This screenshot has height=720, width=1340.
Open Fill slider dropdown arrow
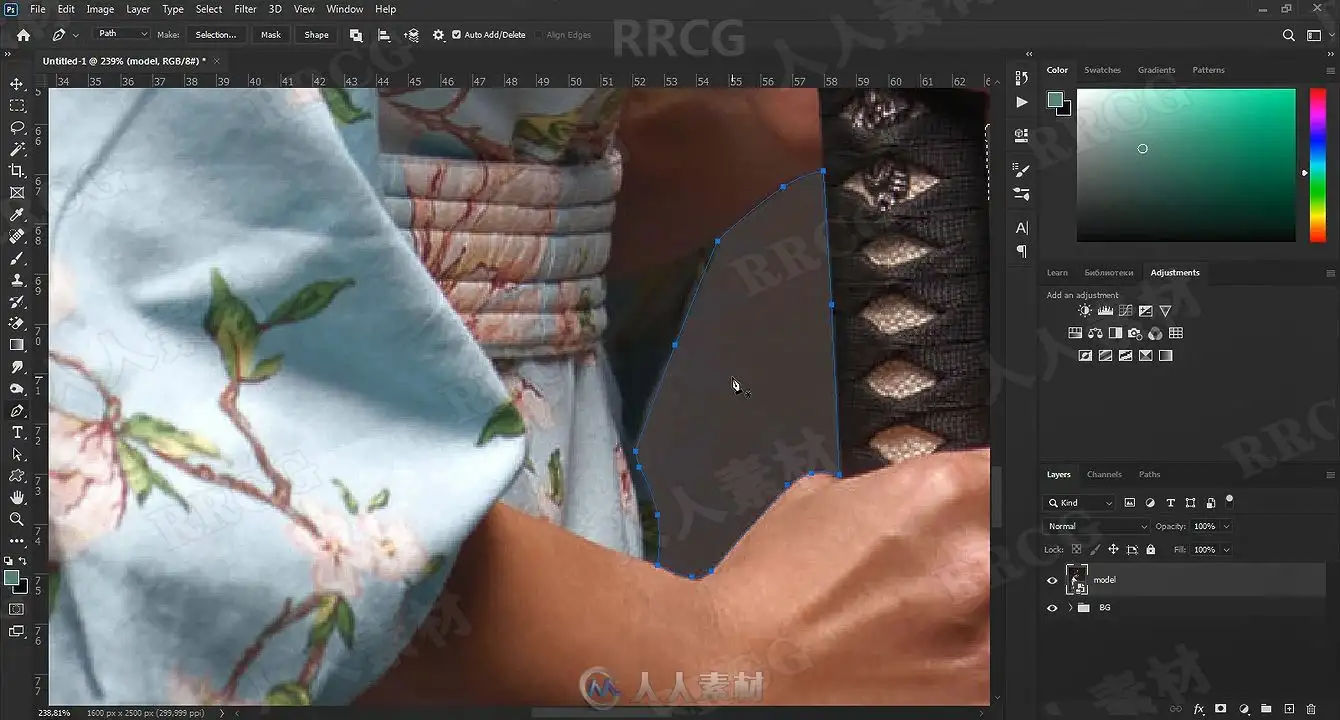(1227, 550)
